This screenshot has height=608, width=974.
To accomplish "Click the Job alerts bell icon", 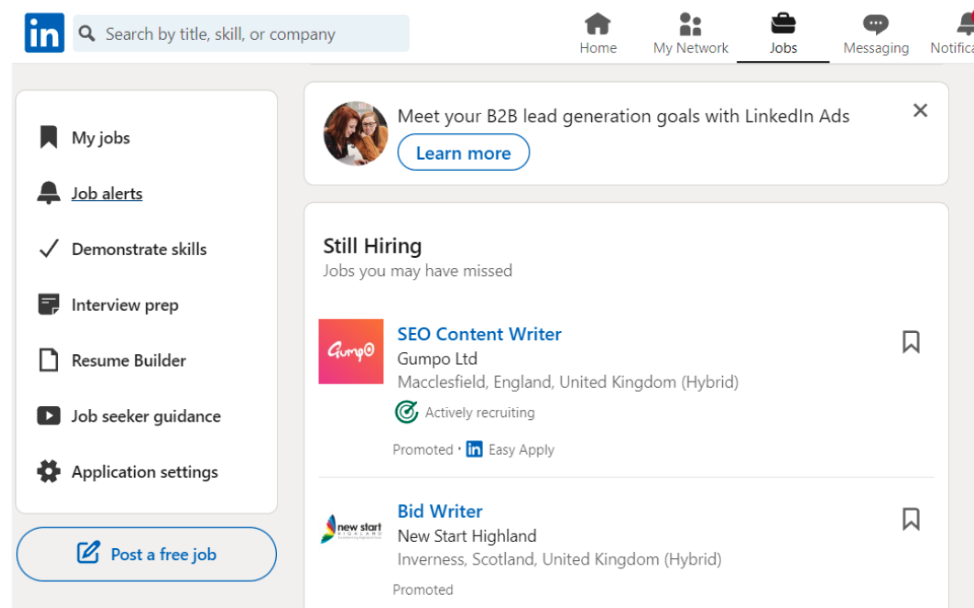I will [x=48, y=193].
